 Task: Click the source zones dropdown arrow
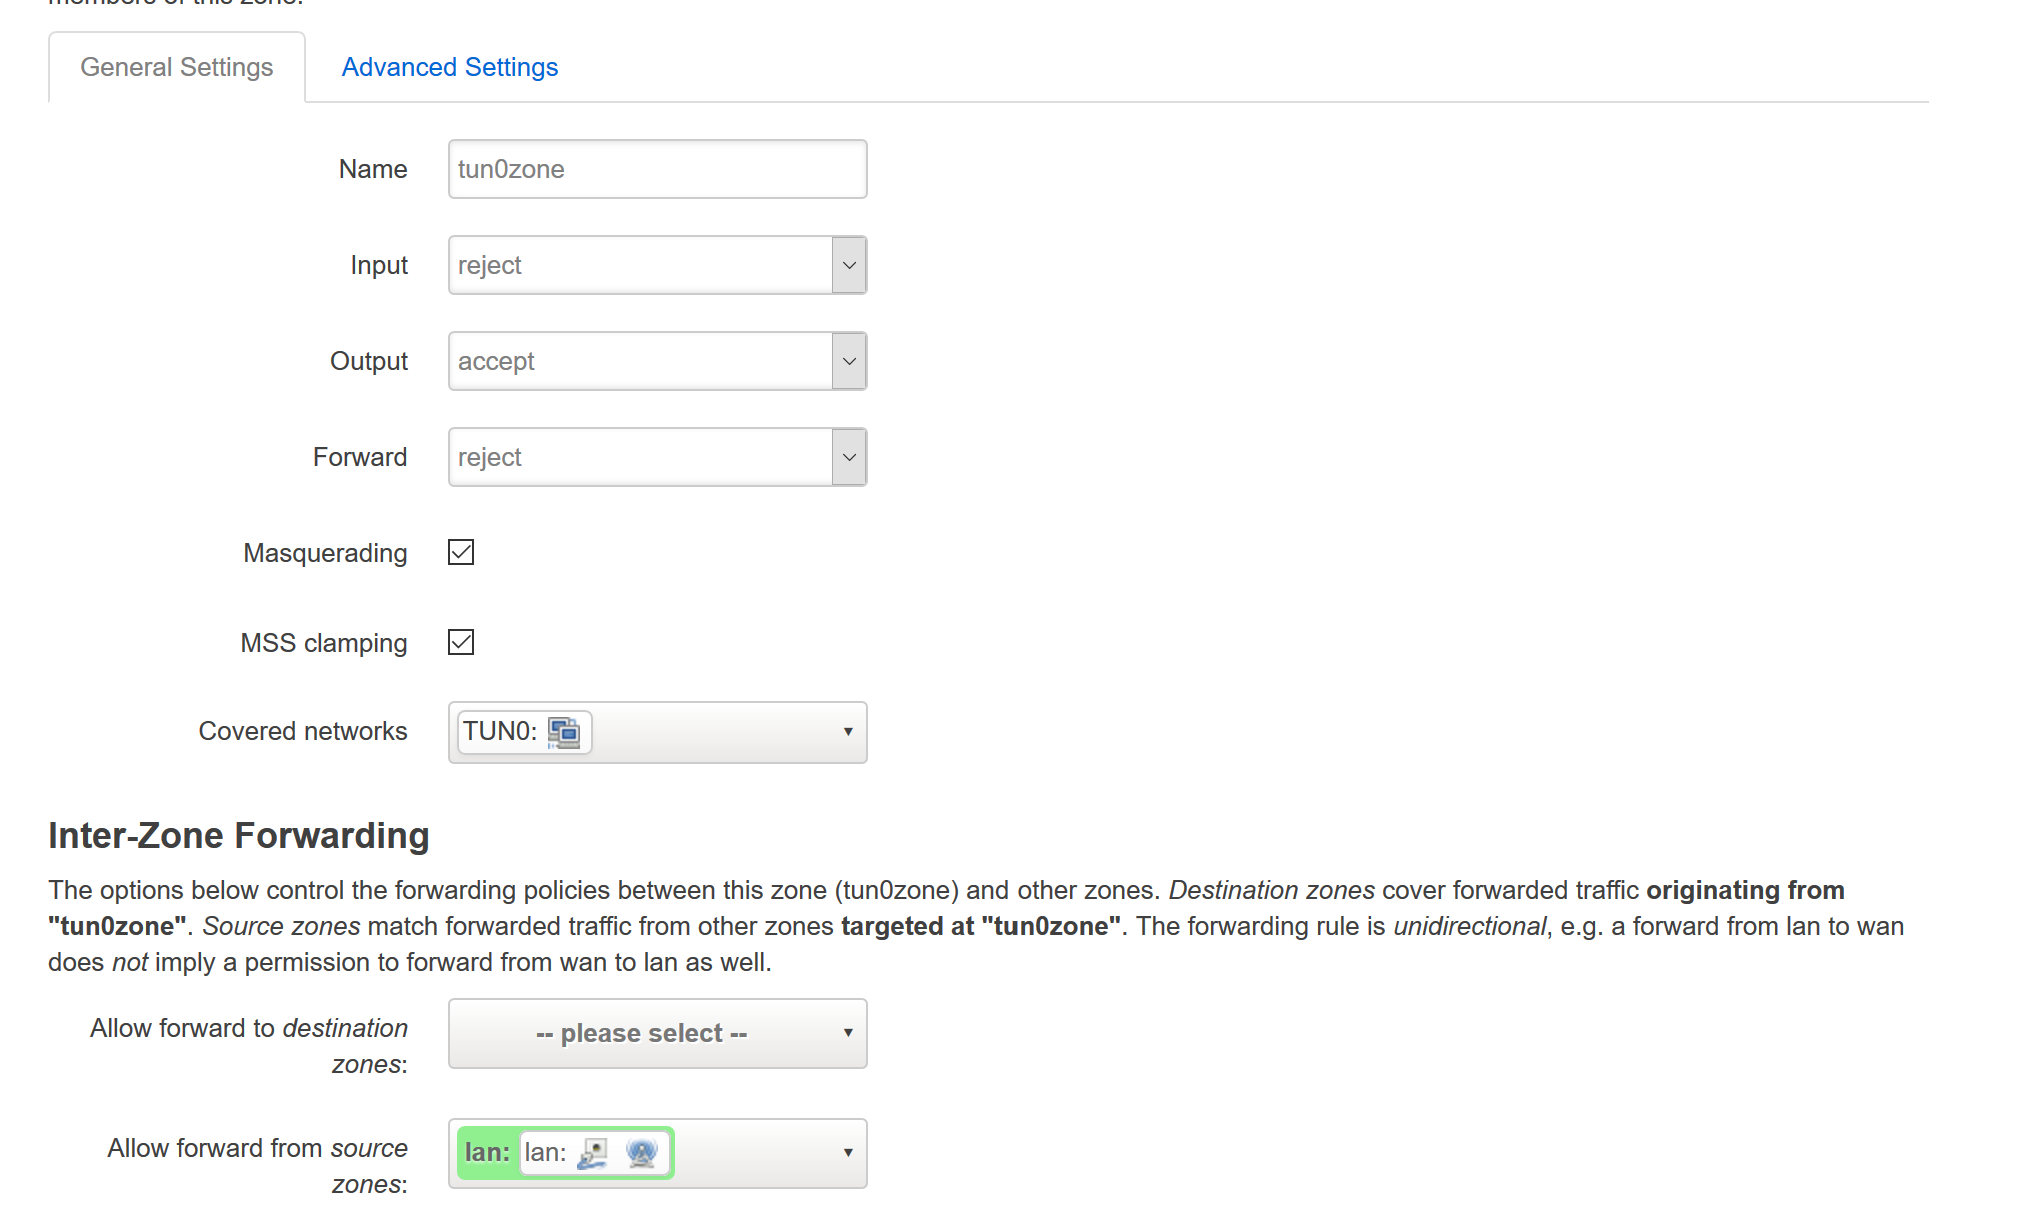[x=847, y=1153]
